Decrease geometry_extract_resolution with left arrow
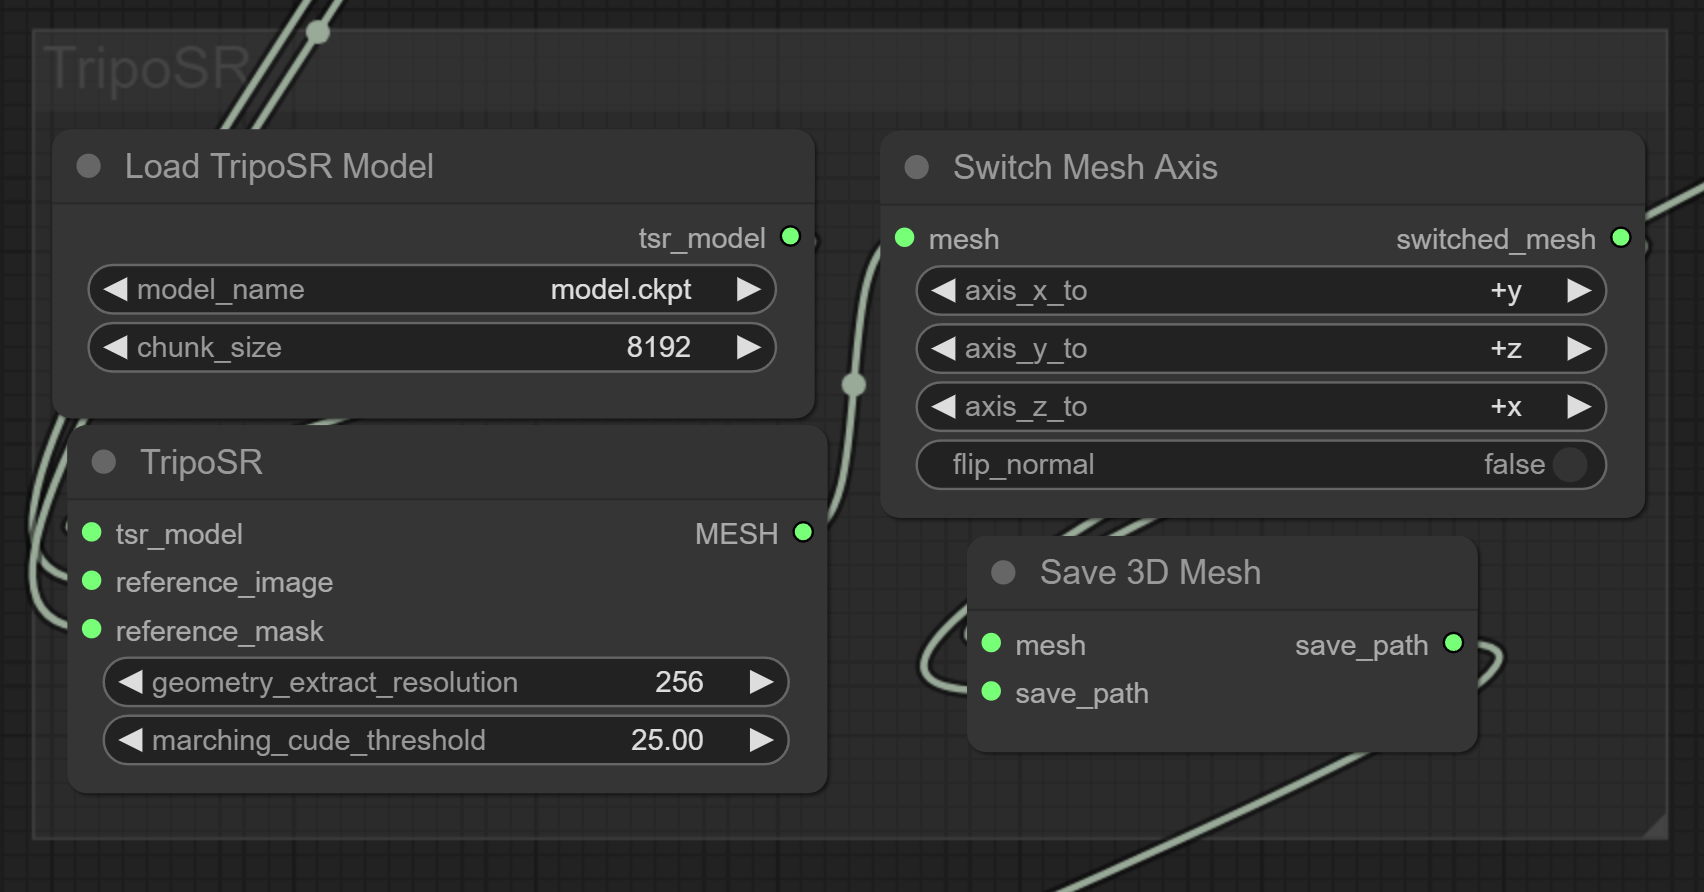 [x=130, y=682]
